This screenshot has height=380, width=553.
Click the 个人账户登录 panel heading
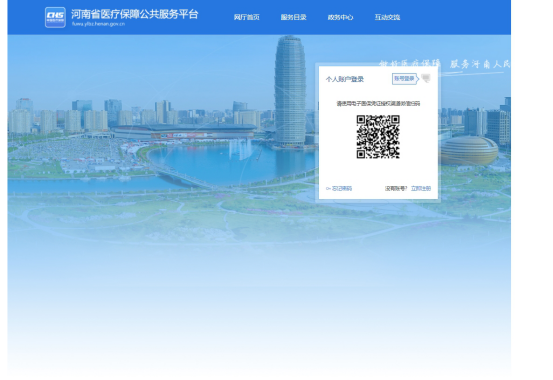tap(345, 79)
